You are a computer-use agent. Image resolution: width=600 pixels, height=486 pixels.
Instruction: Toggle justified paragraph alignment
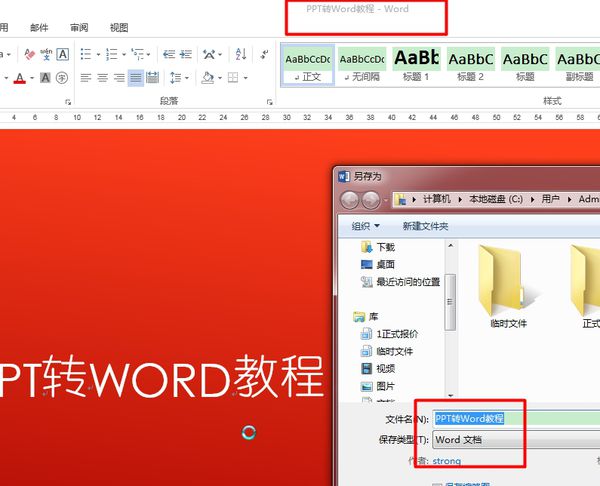[136, 78]
